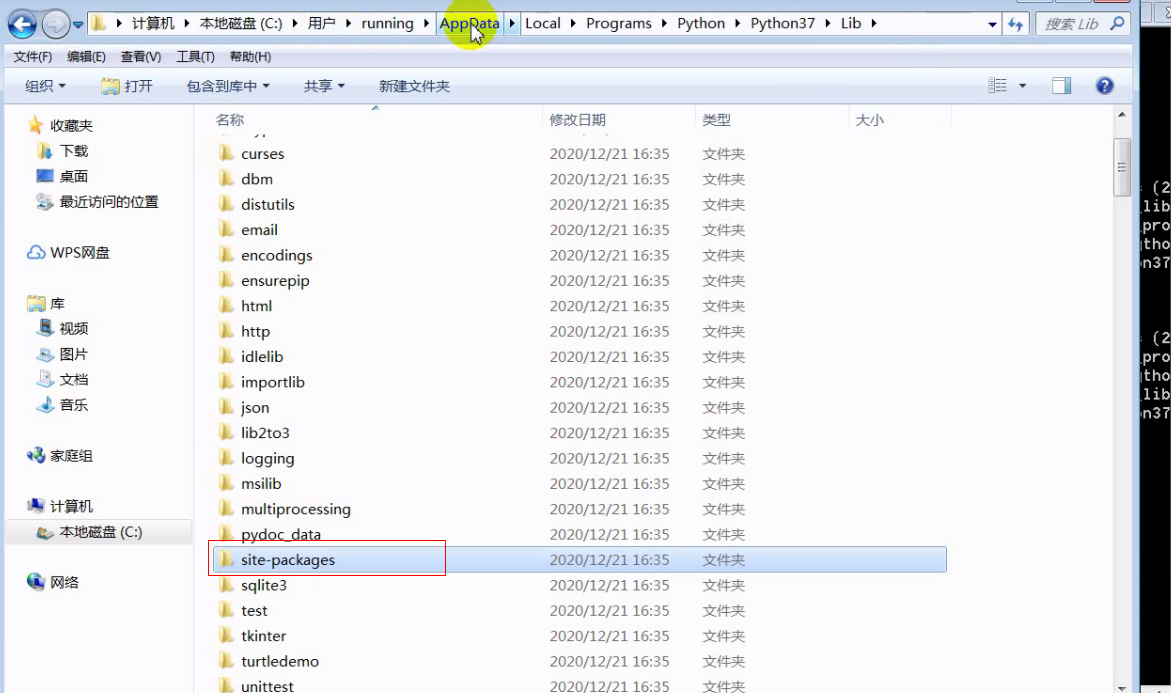The width and height of the screenshot is (1171, 693).
Task: Click the blue Help question mark icon
Action: [x=1105, y=86]
